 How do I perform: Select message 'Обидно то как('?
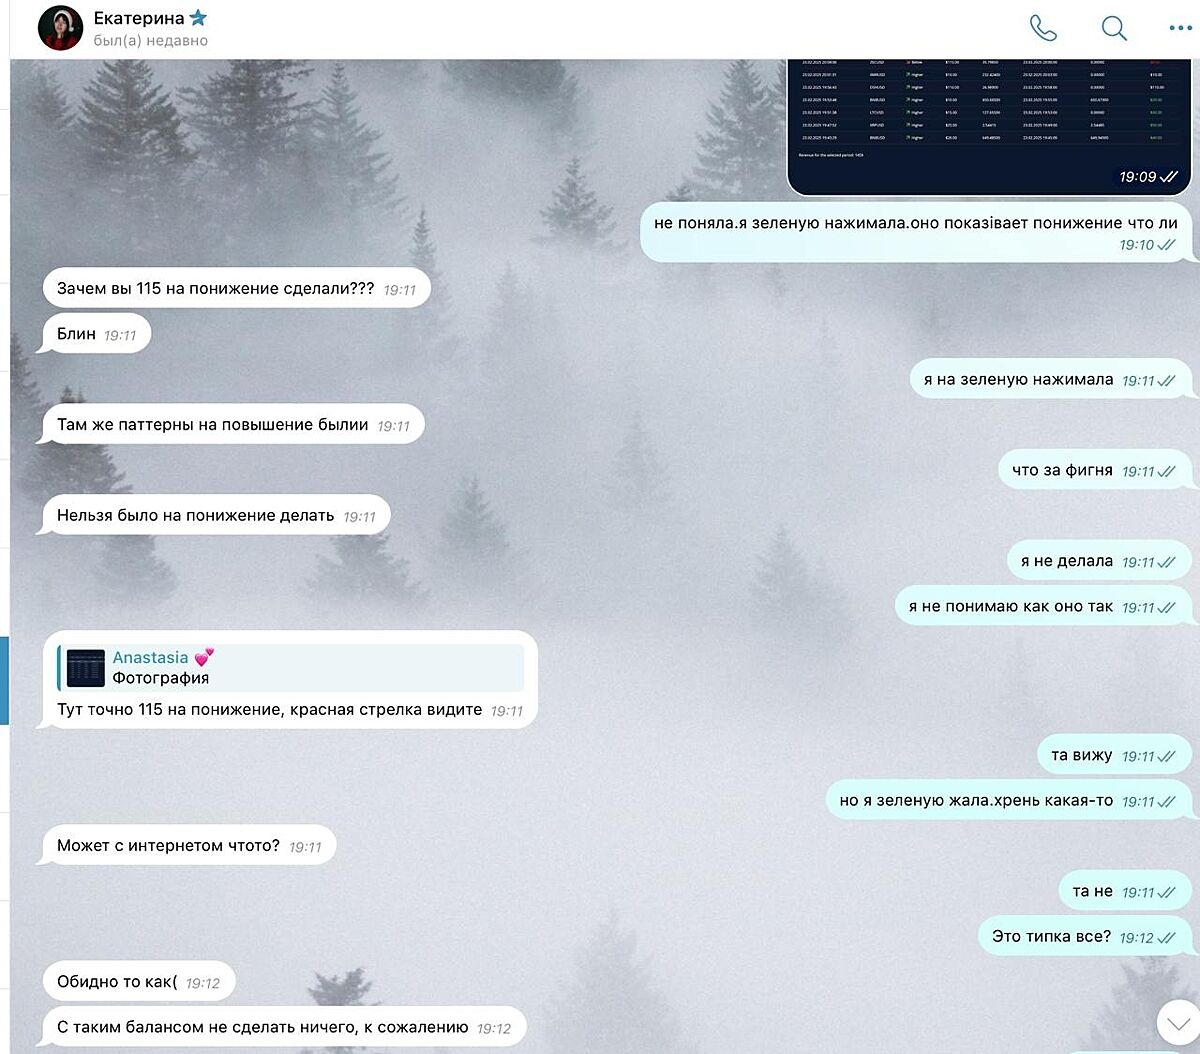click(139, 982)
